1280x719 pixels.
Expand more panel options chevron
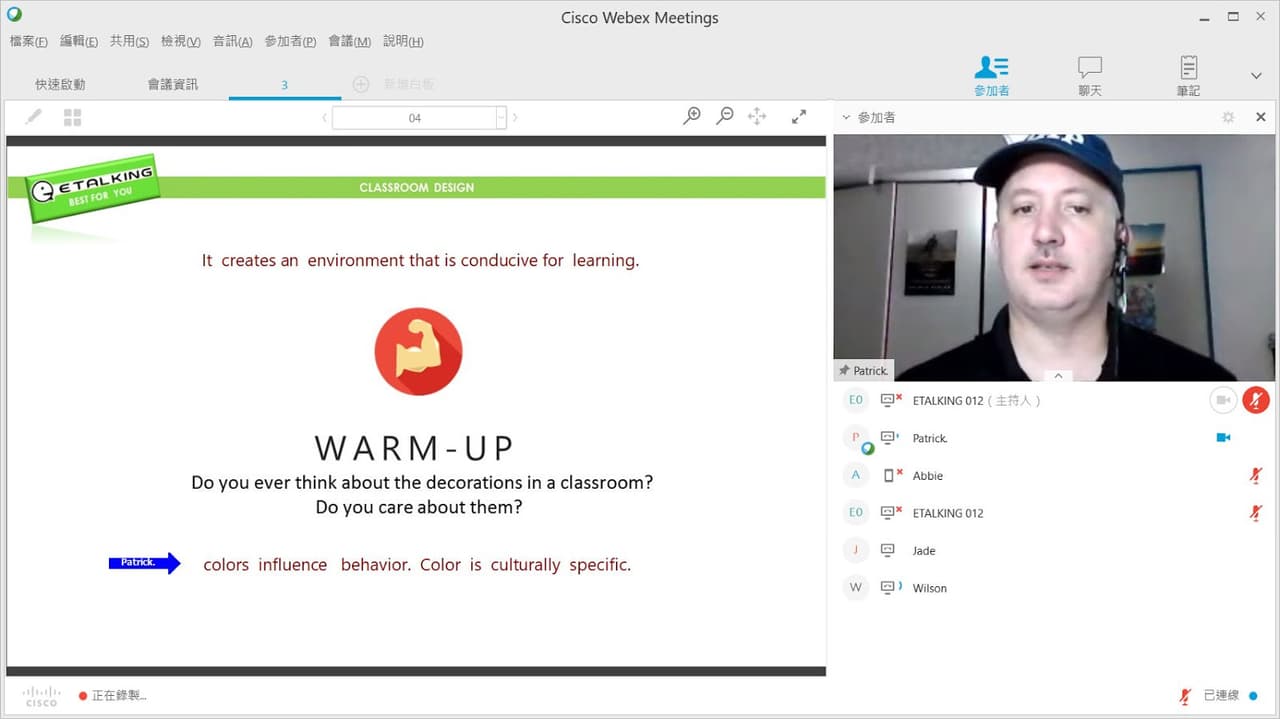1256,76
